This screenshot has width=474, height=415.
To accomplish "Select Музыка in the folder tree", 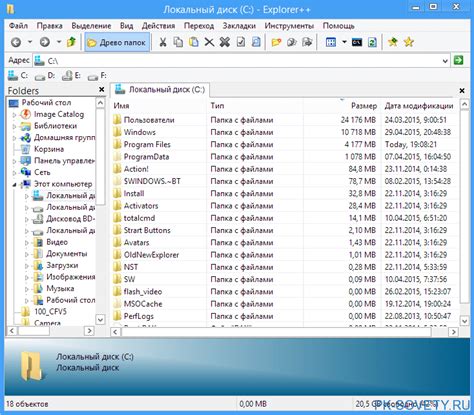I will (x=60, y=288).
